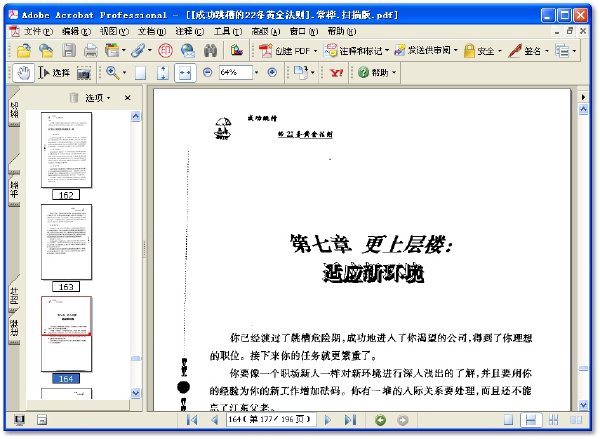
Task: Open the 工具 menu
Action: click(x=228, y=31)
